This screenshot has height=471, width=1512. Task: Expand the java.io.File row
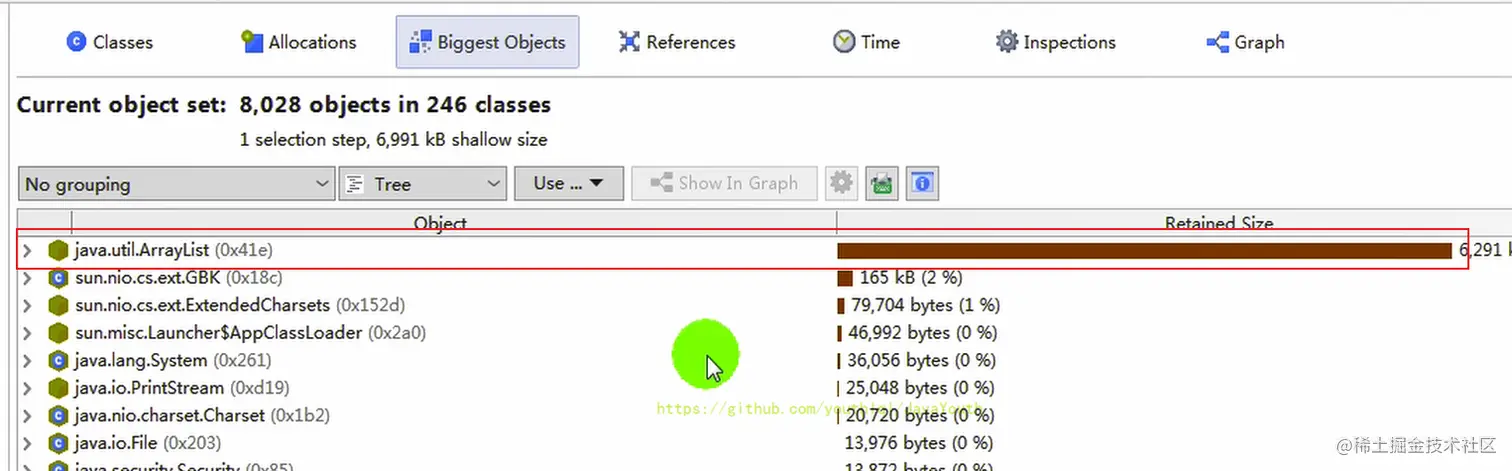(x=28, y=442)
